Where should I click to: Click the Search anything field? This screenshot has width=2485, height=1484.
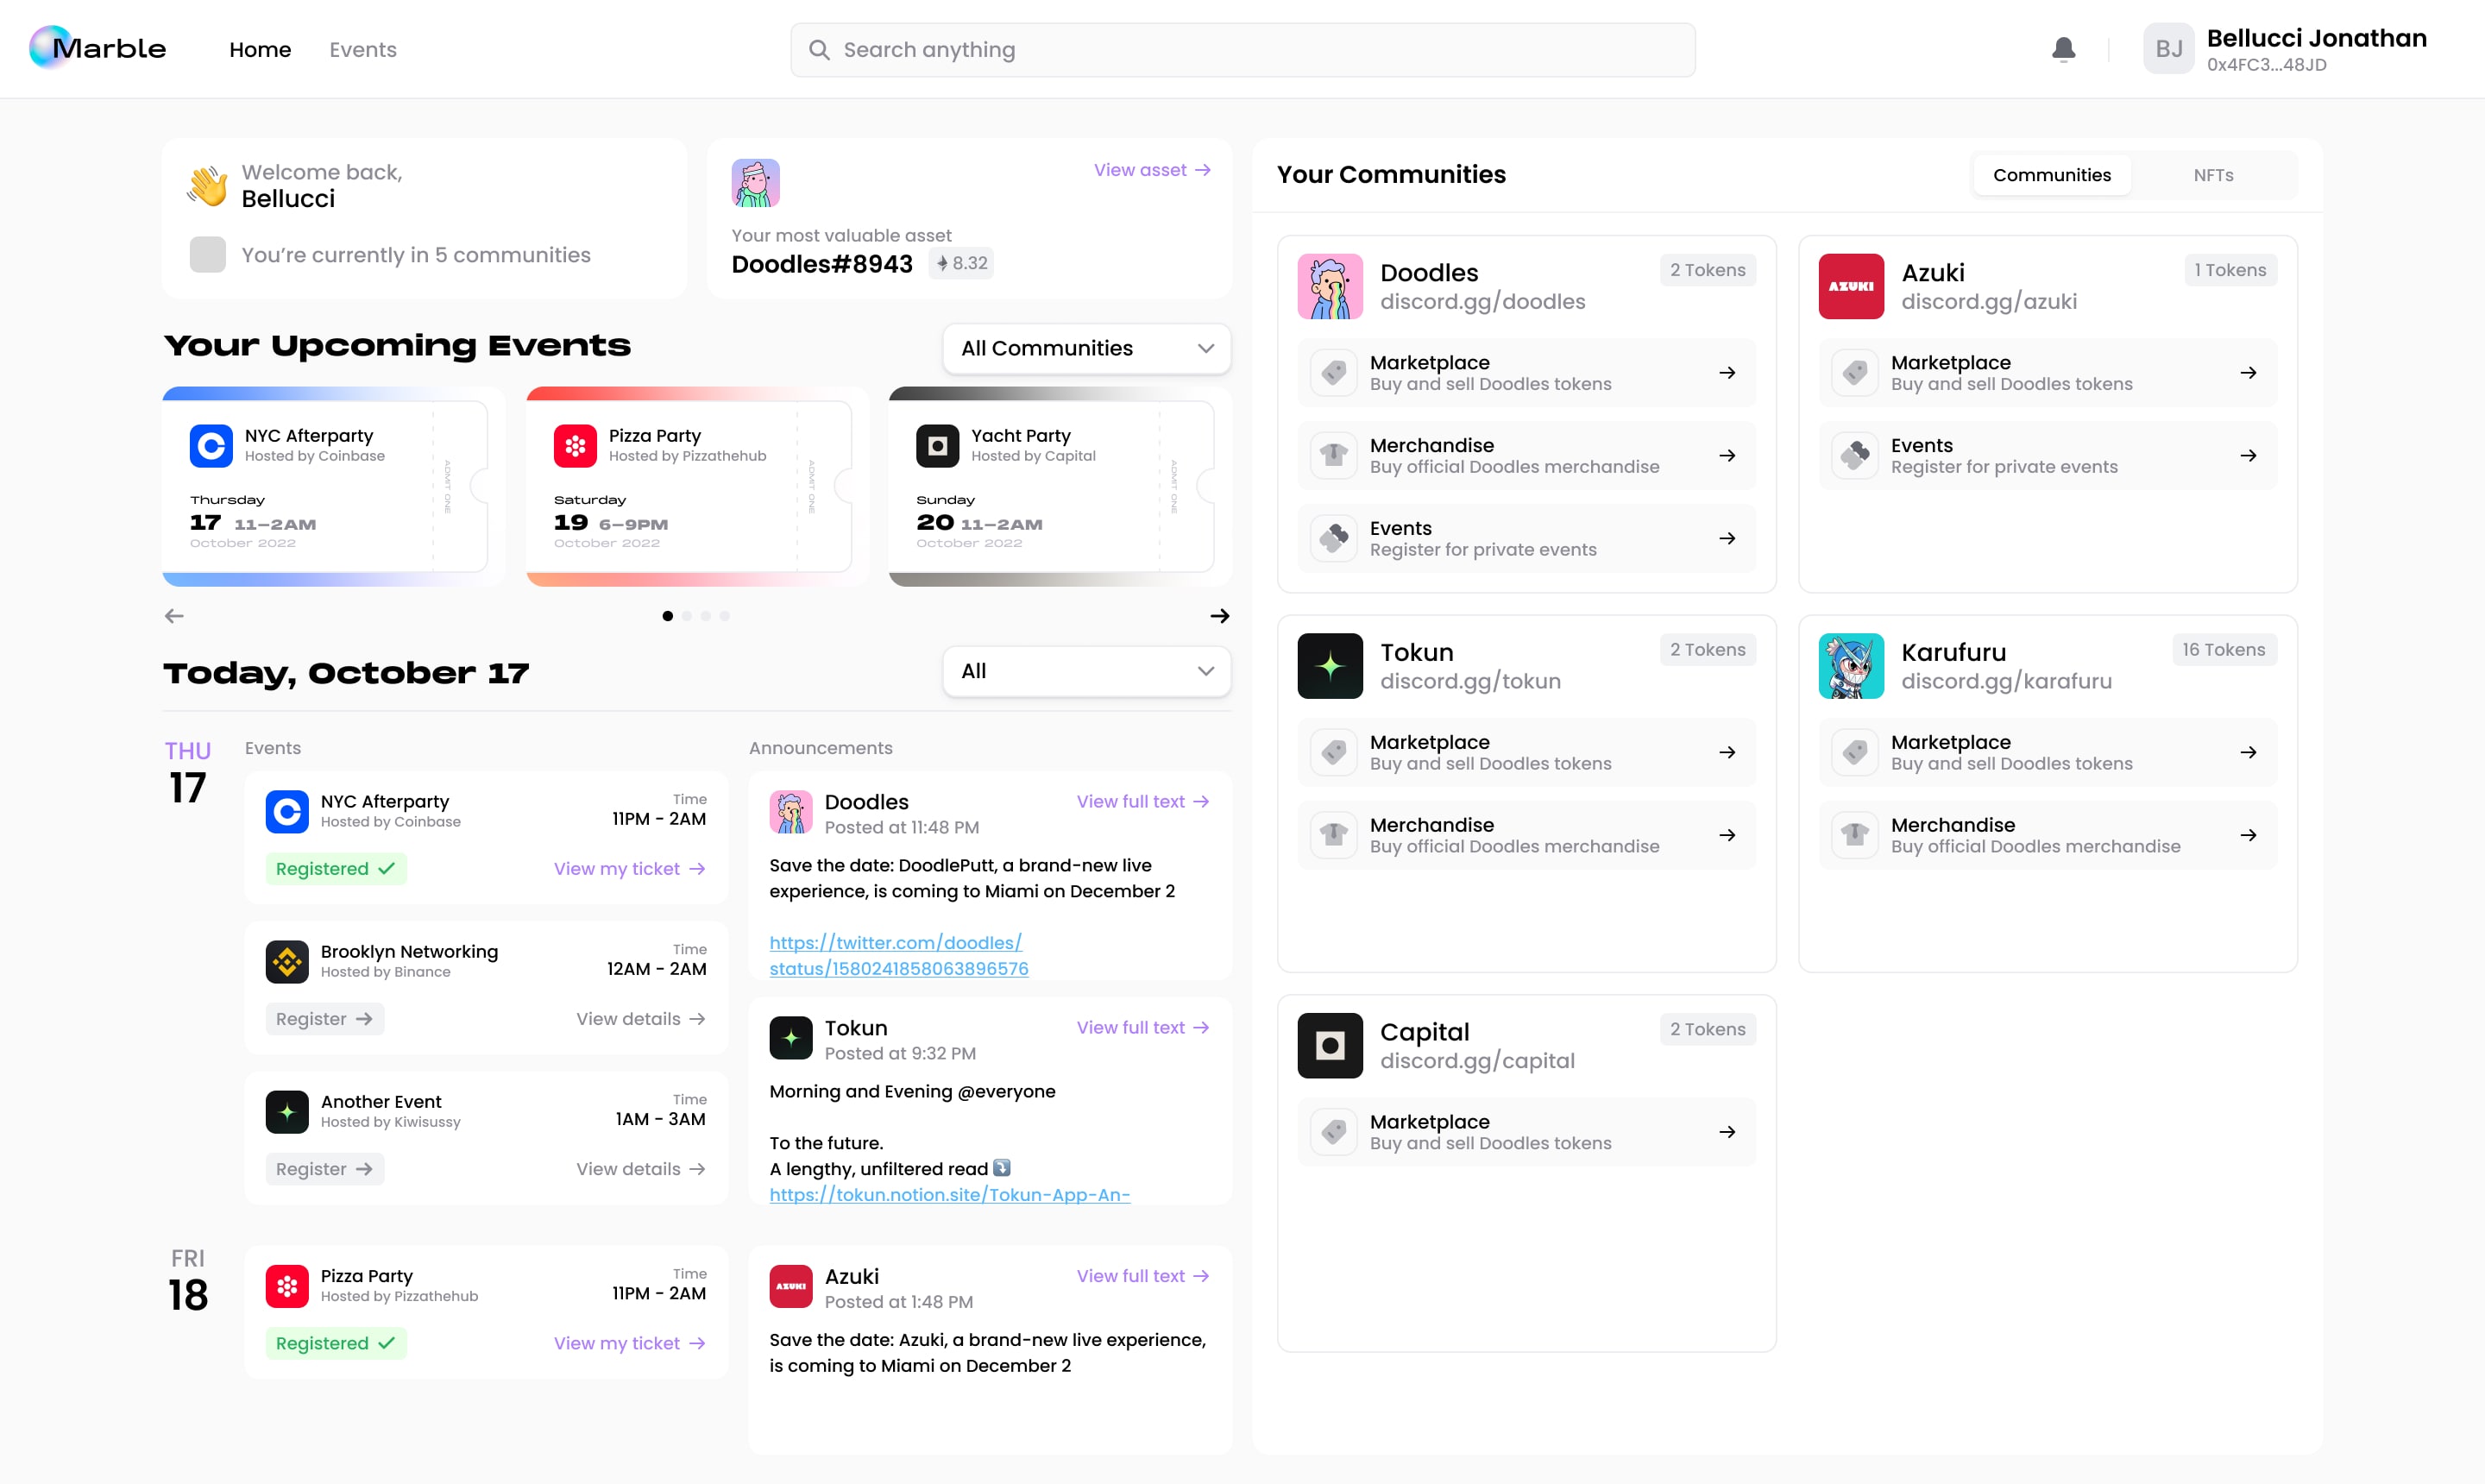click(x=1242, y=50)
